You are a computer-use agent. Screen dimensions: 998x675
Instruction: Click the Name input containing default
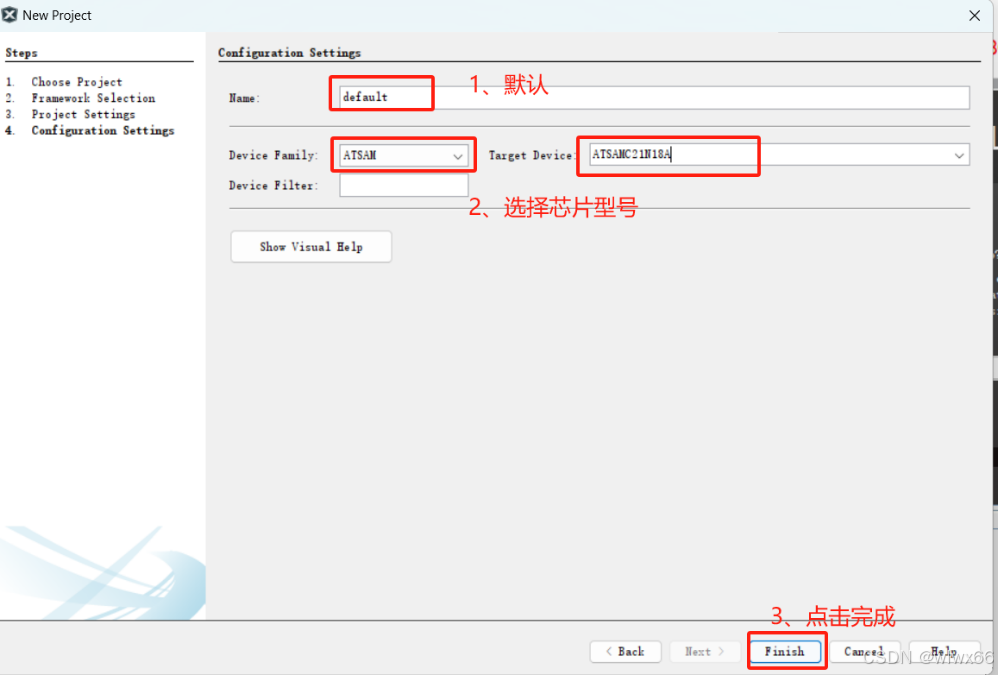pos(380,97)
